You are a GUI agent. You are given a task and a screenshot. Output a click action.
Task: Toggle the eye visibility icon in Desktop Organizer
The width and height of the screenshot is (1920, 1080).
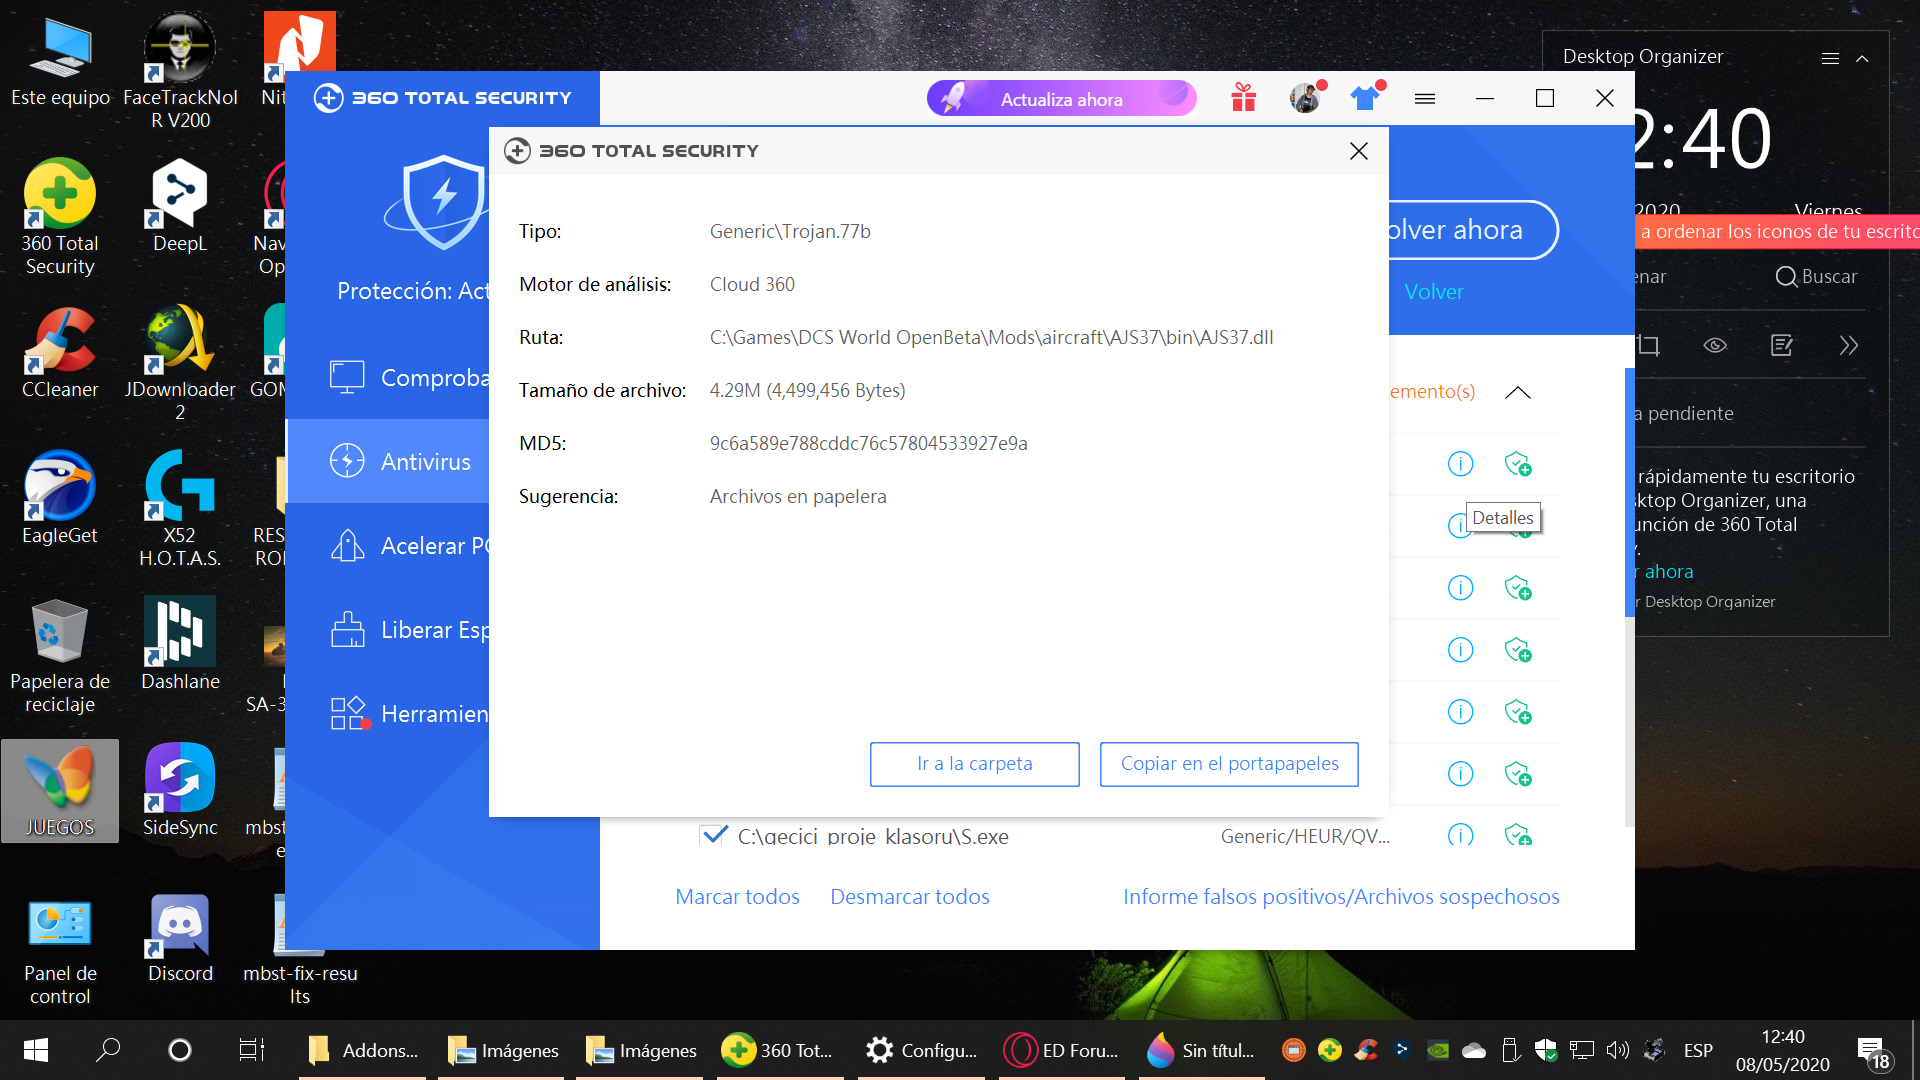(1715, 345)
